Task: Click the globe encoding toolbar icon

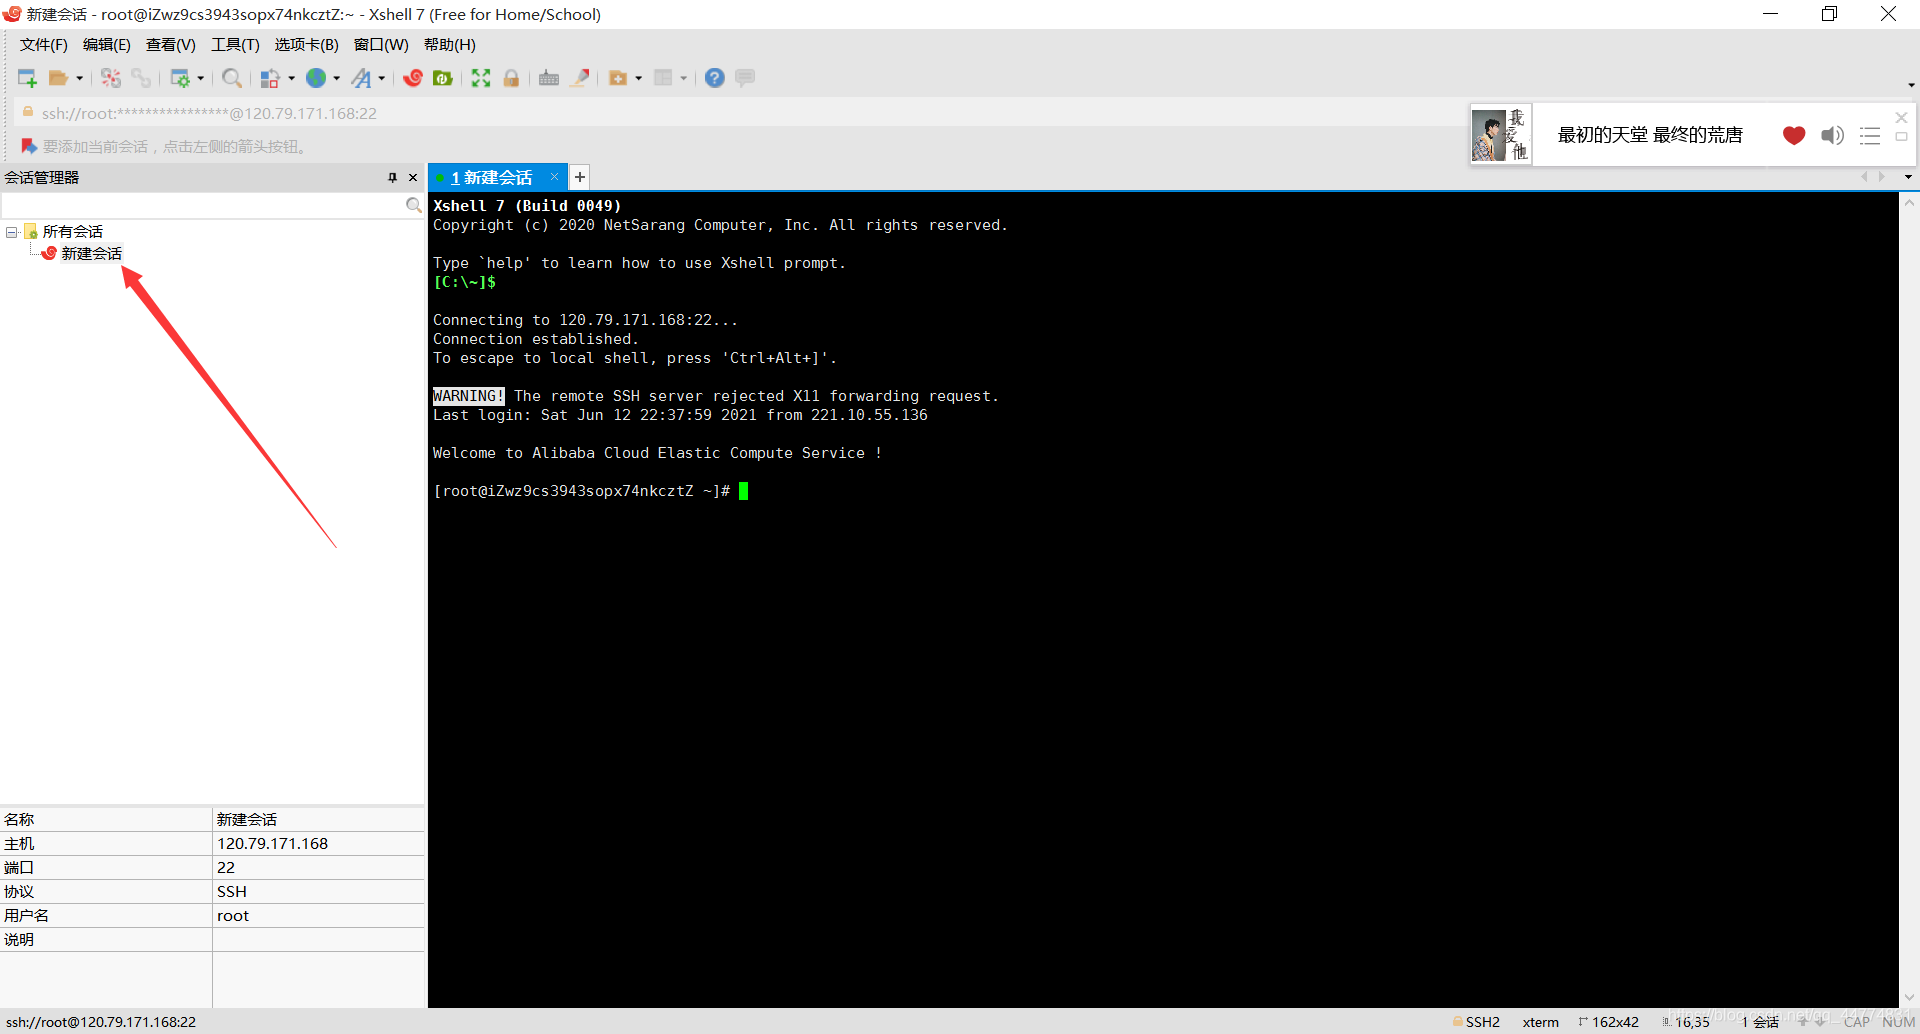Action: pos(316,78)
